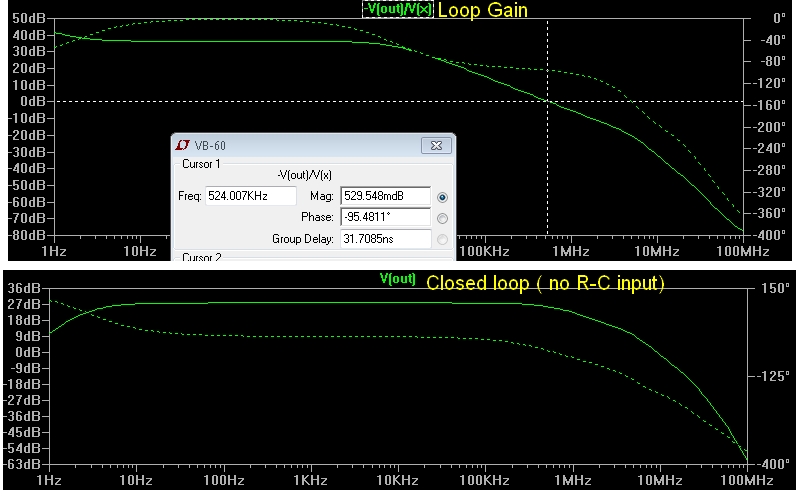Click the -400° label on upper phase axis
This screenshot has width=800, height=500.
pos(770,235)
